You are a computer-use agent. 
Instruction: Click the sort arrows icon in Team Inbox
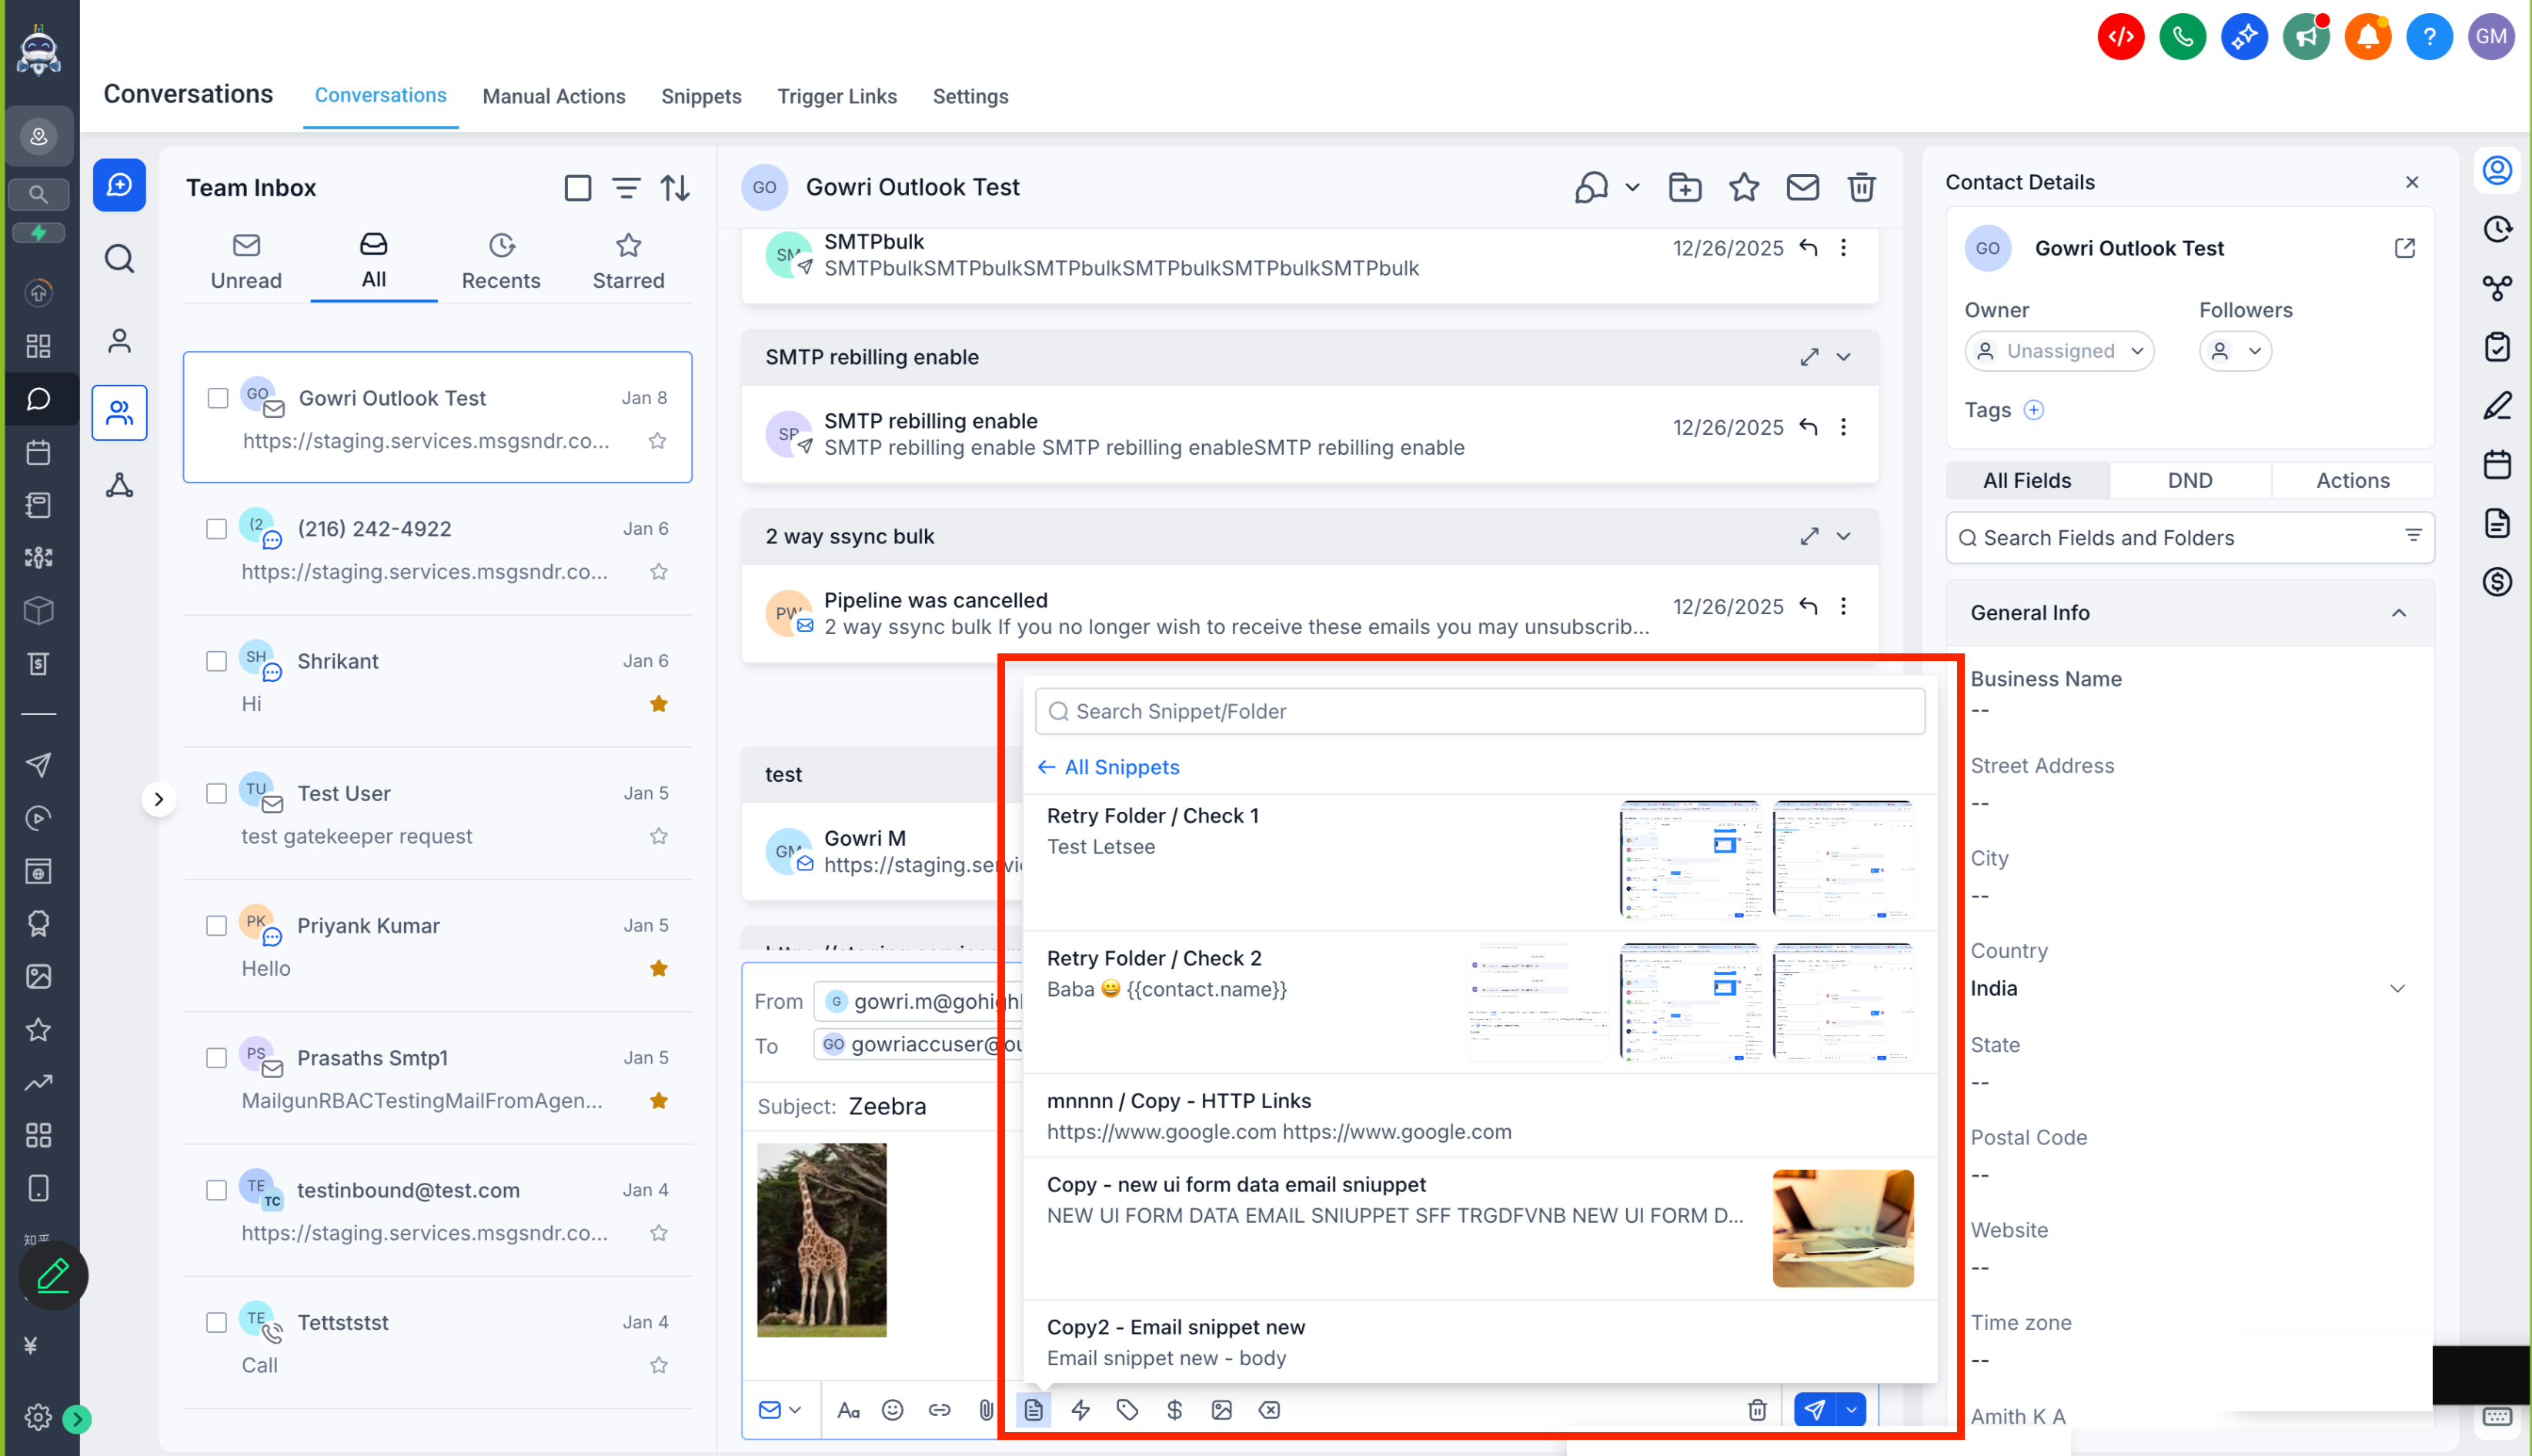click(x=675, y=188)
